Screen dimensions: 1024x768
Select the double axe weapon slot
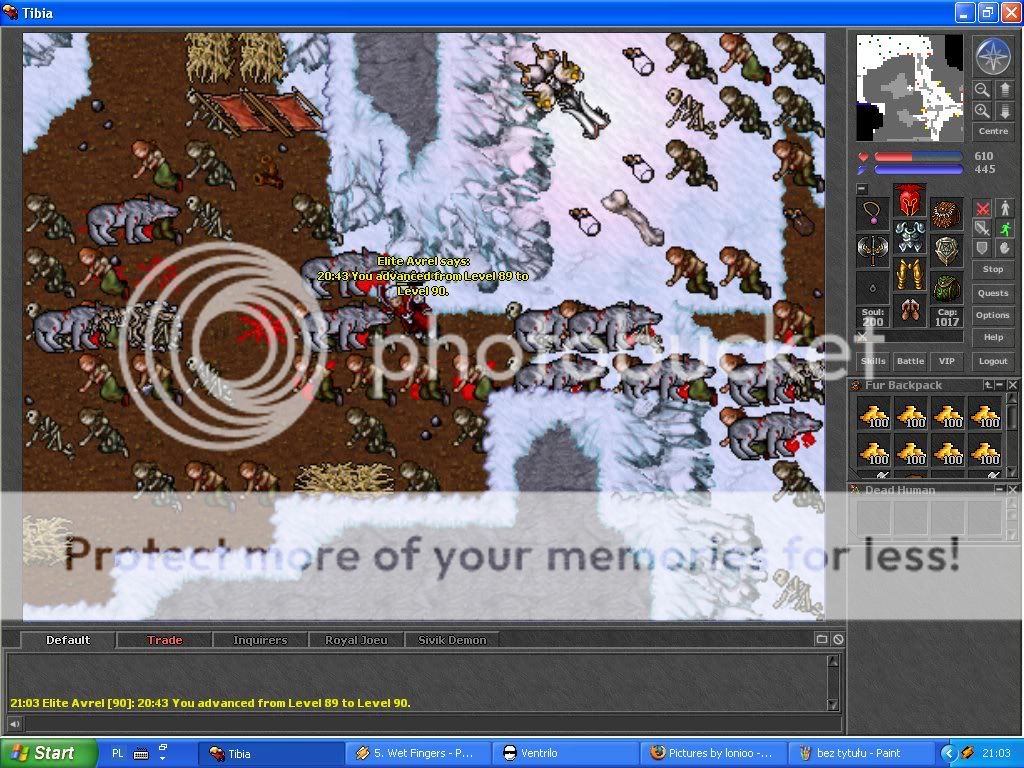[873, 251]
